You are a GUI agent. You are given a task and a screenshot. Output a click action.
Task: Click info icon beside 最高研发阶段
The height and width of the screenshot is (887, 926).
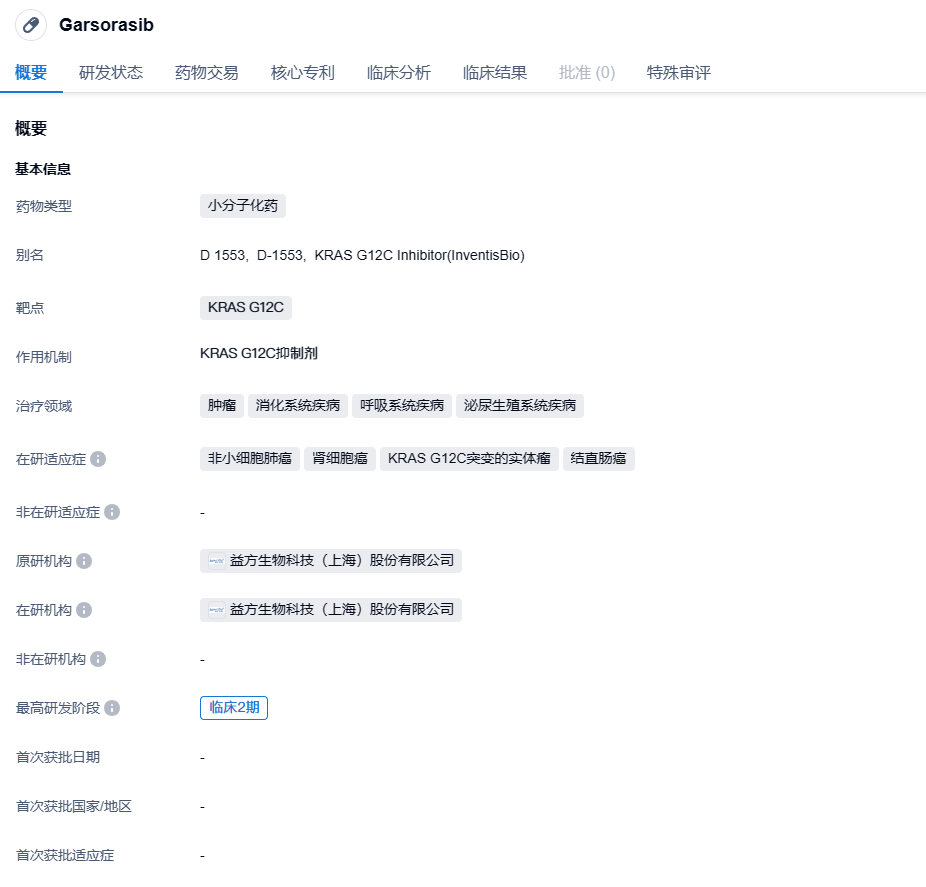pos(112,708)
